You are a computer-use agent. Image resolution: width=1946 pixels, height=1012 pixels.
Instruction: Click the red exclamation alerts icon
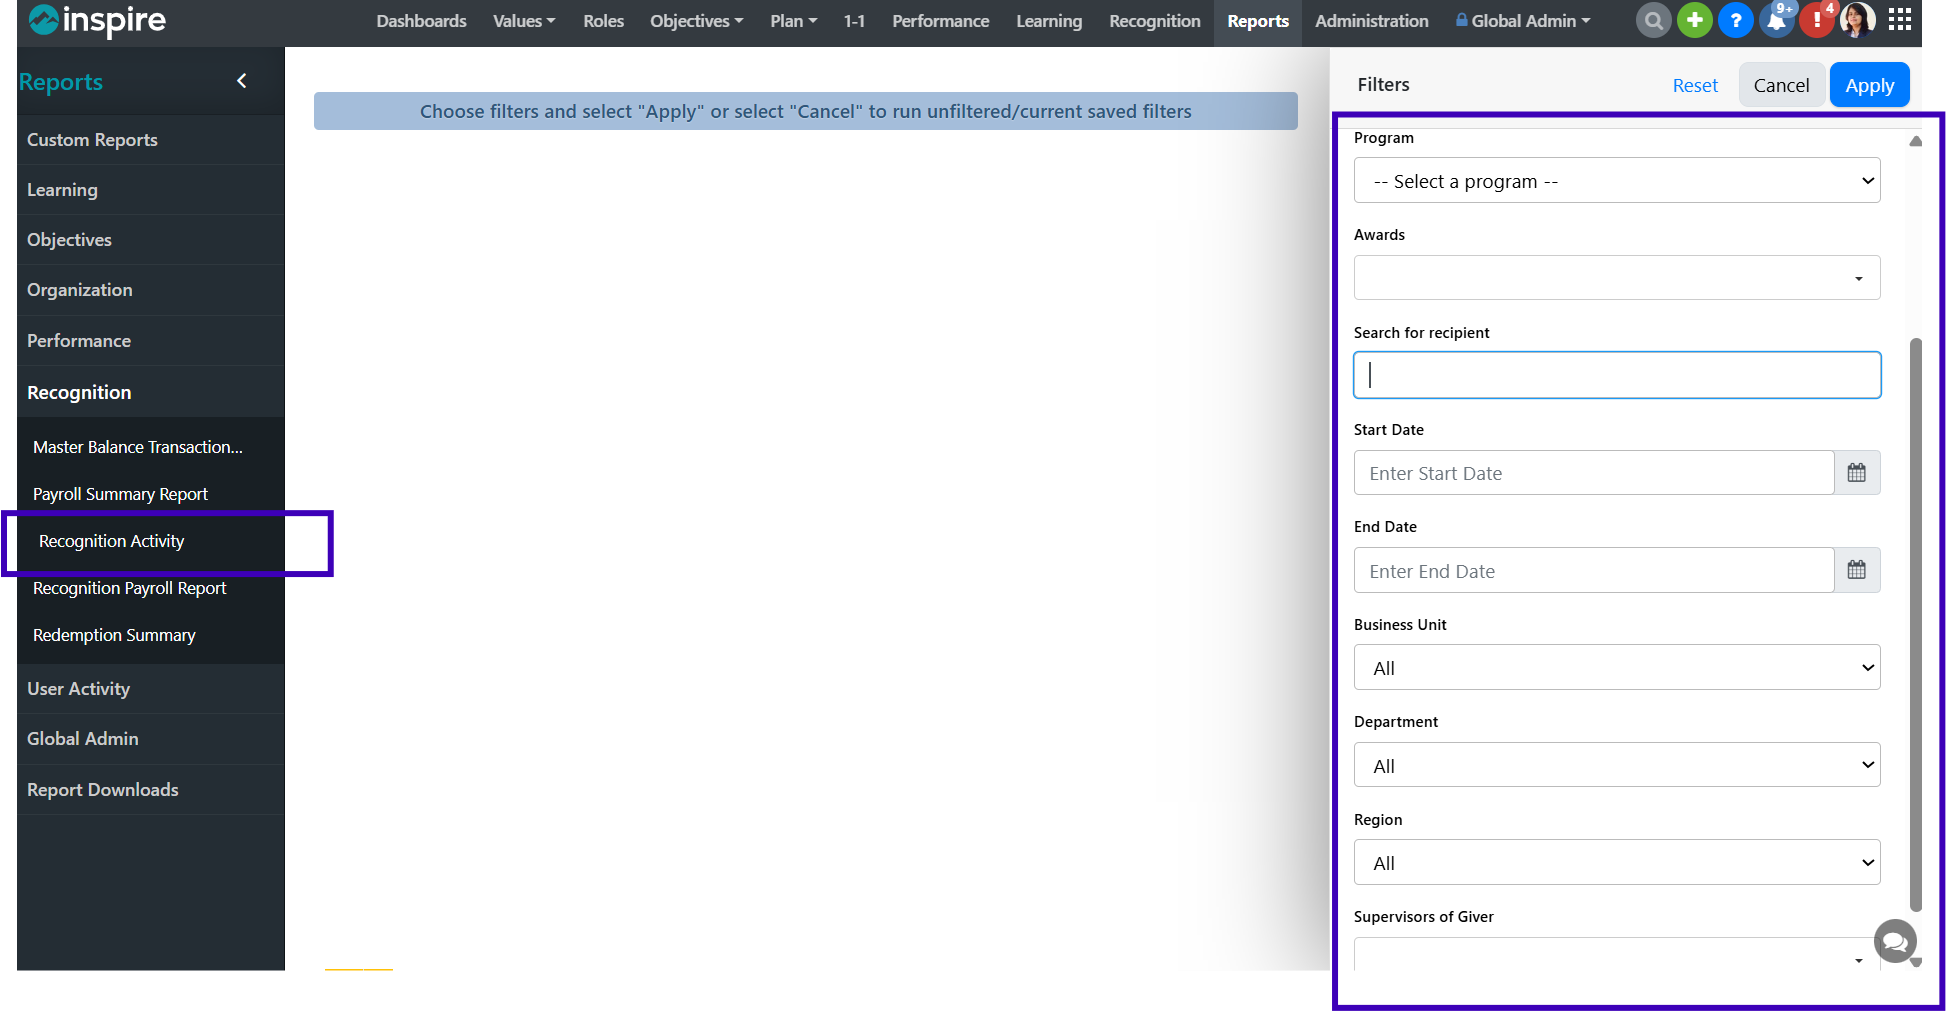1816,20
